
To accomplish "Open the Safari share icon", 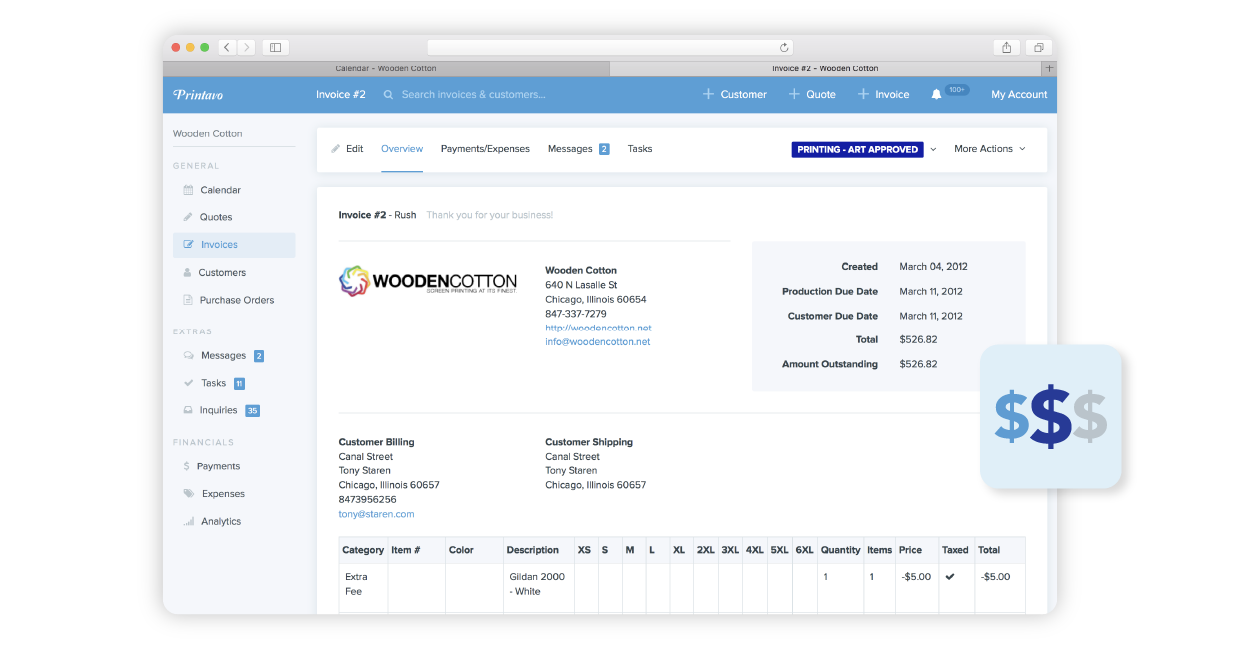I will (x=1007, y=47).
